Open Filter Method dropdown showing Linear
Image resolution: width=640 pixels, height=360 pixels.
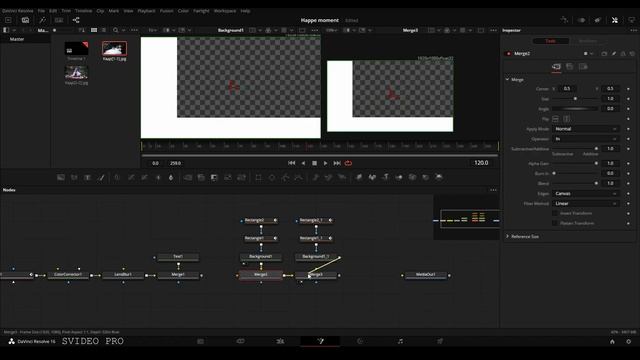[585, 203]
